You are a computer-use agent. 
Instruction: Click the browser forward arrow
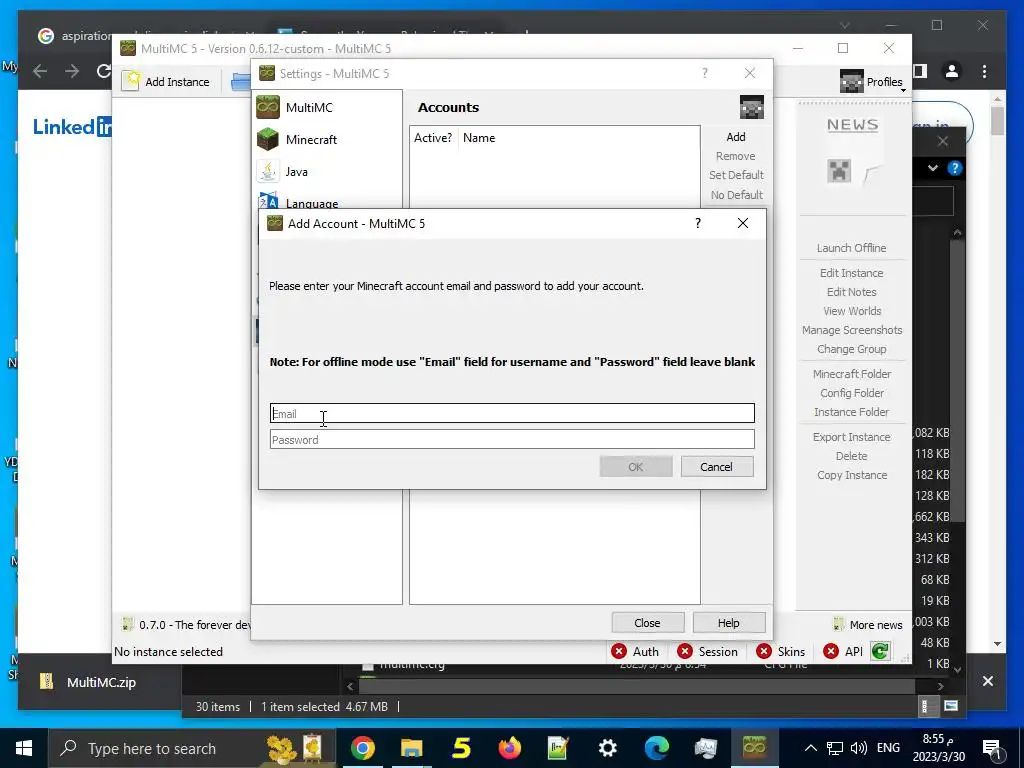(72, 71)
